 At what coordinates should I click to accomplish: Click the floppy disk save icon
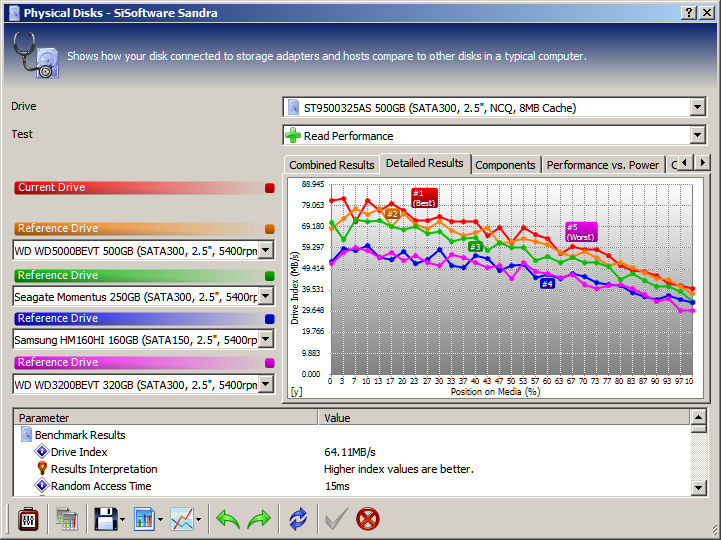106,520
